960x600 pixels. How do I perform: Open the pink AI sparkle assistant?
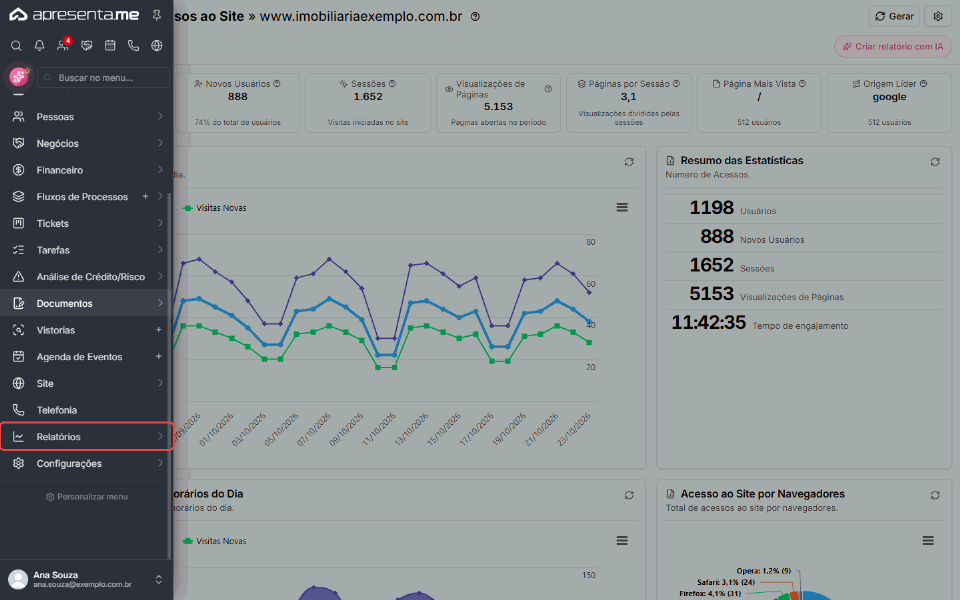coord(18,77)
